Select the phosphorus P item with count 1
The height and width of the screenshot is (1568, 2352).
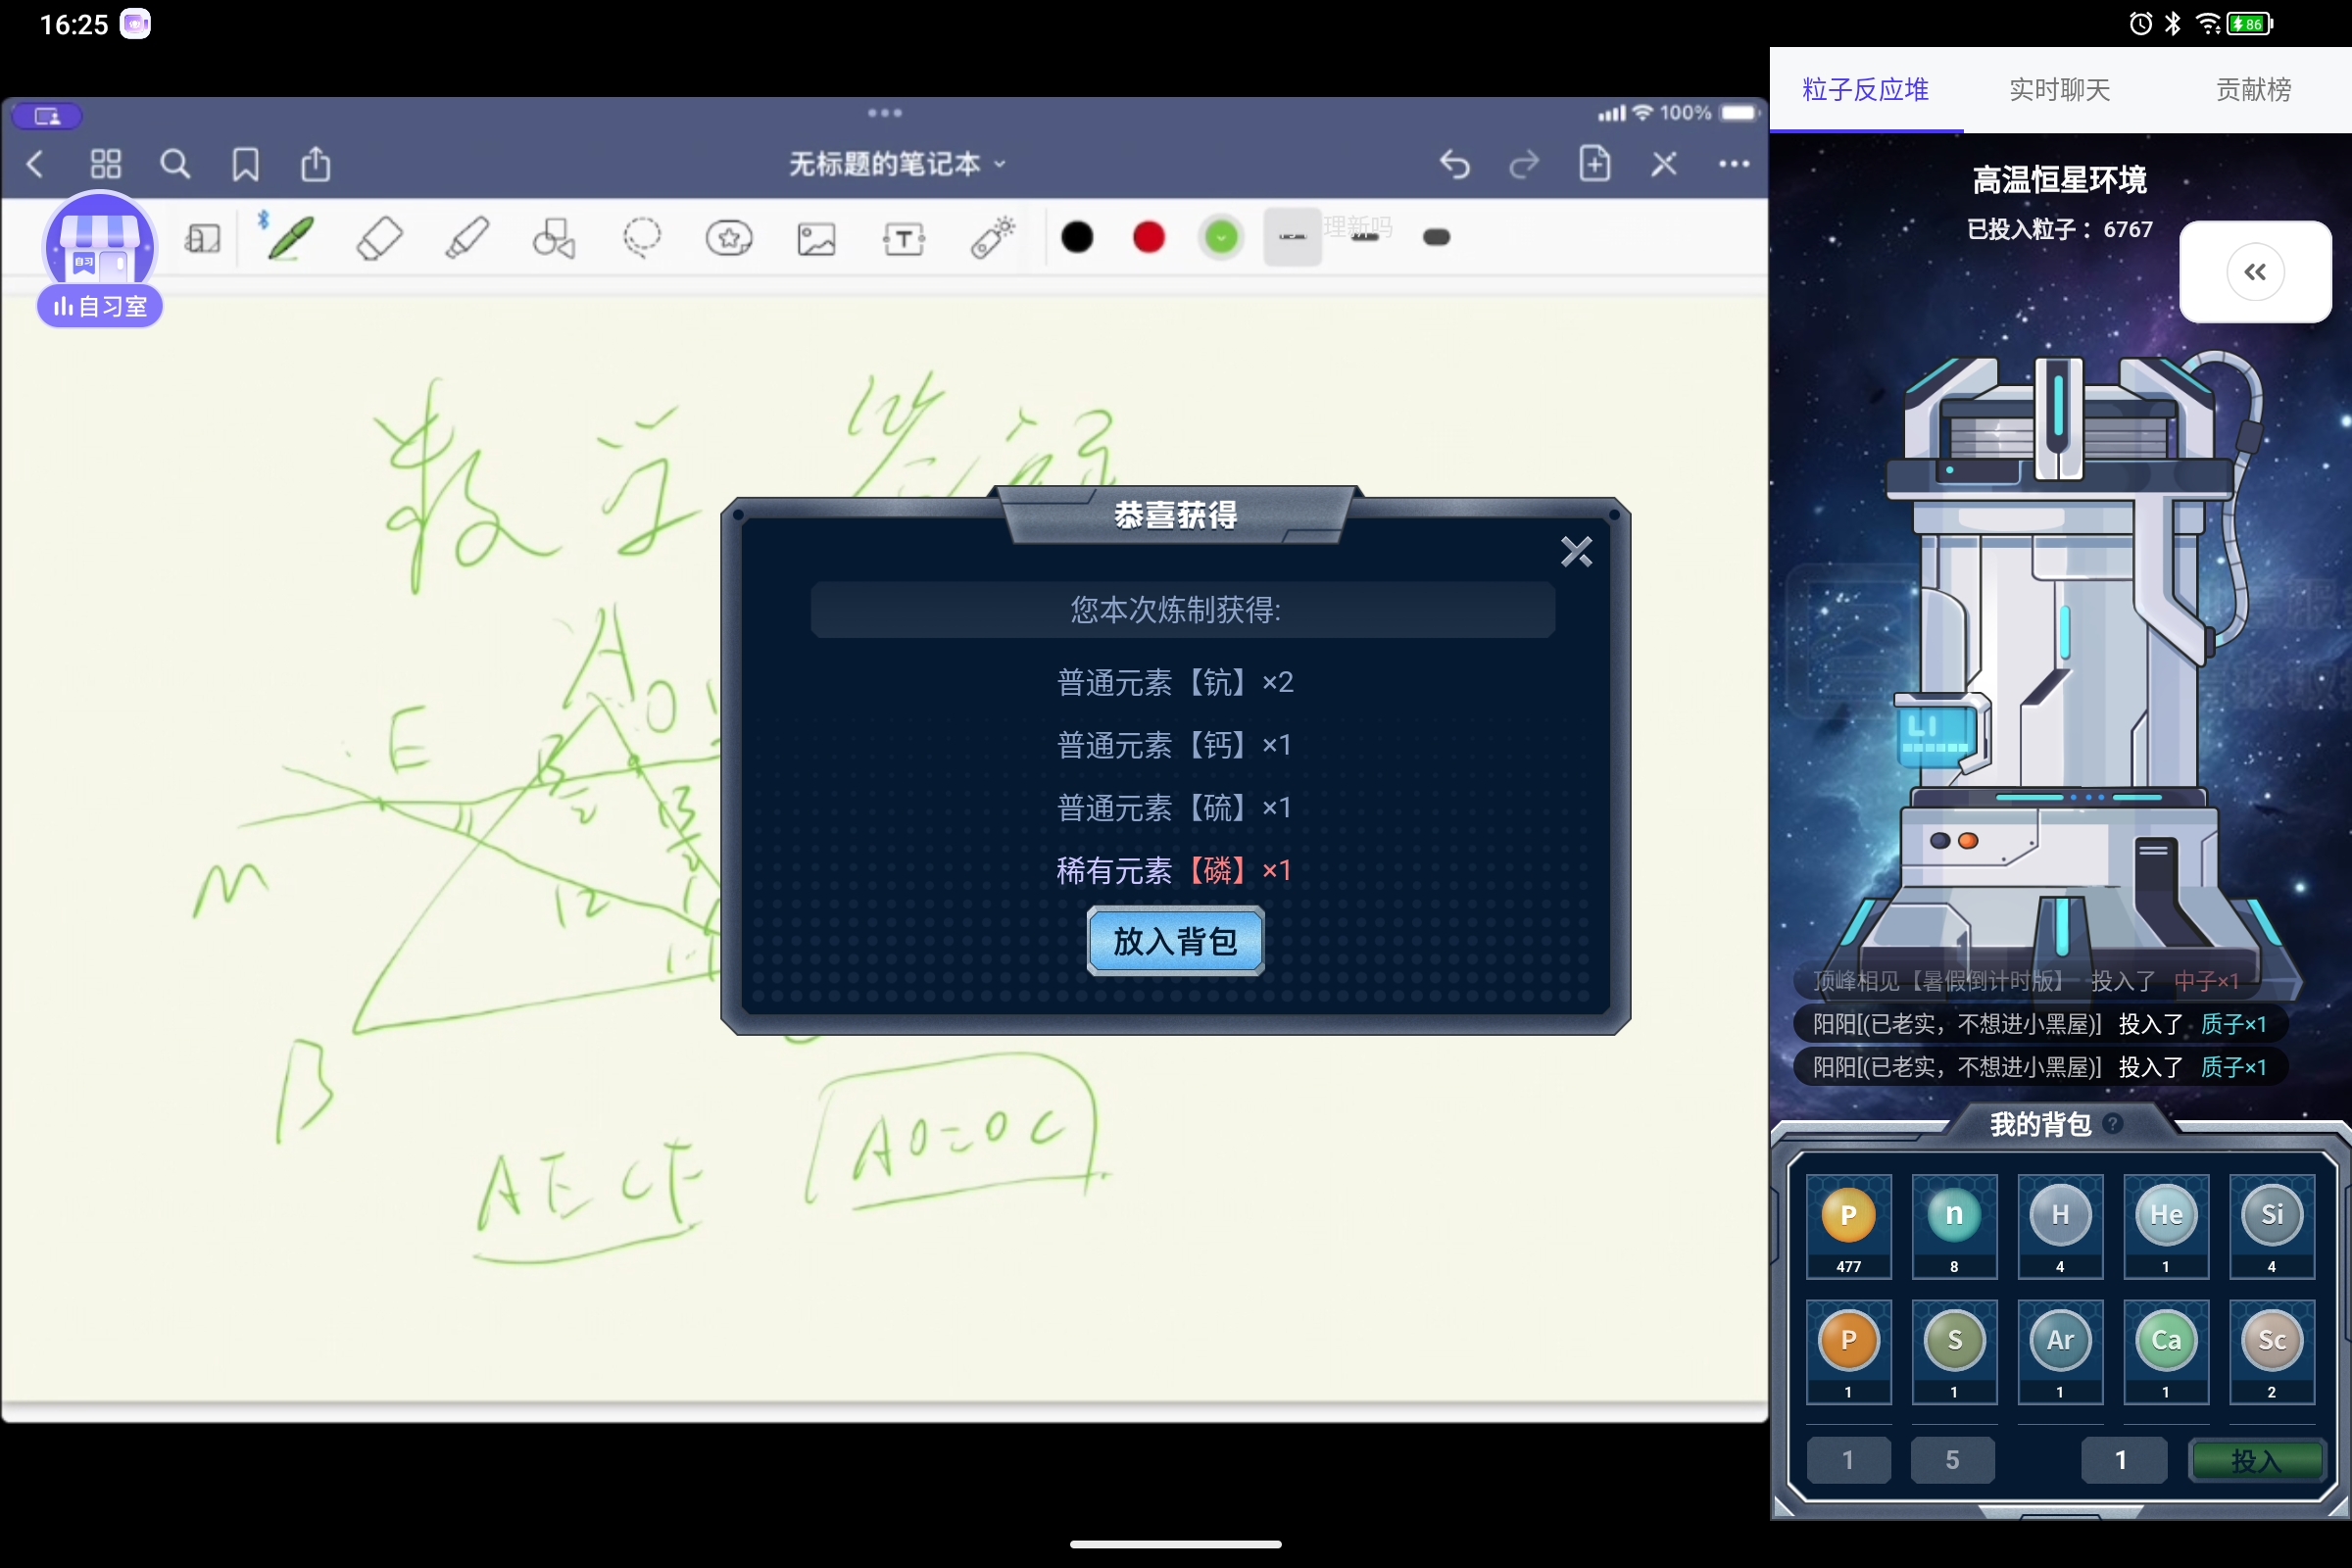click(1848, 1352)
